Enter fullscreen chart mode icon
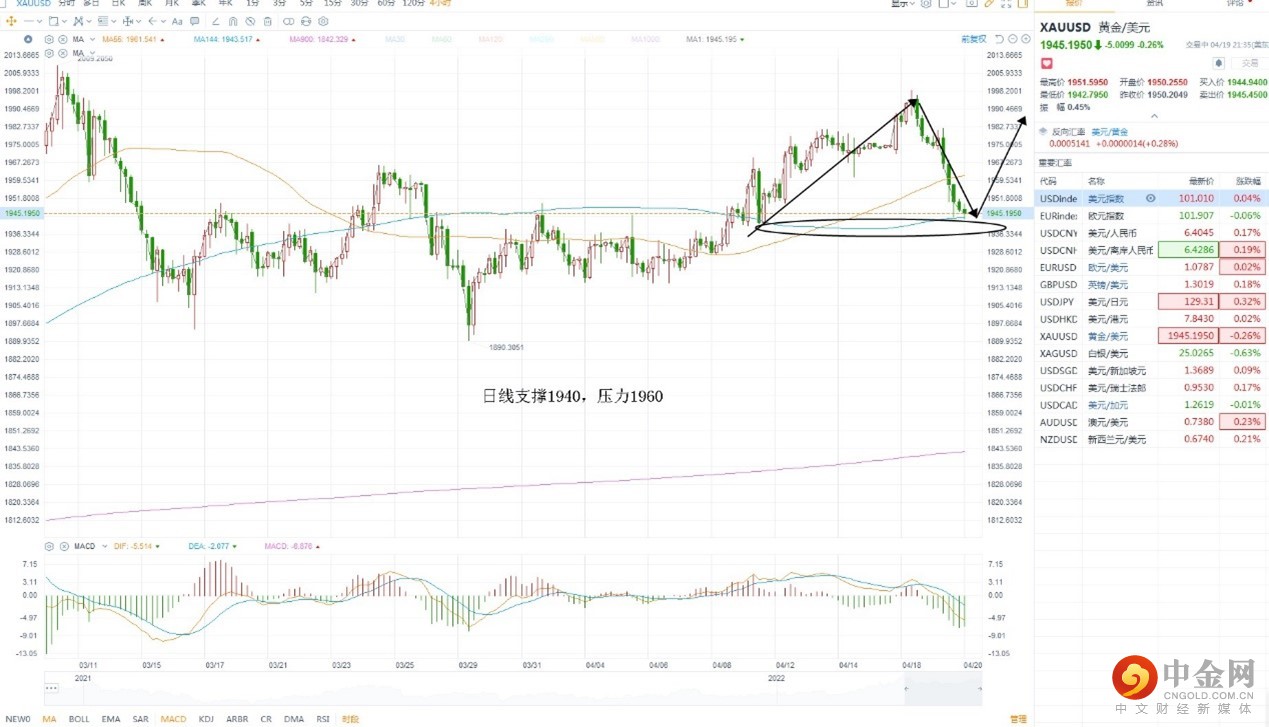1269x727 pixels. pos(1006,4)
